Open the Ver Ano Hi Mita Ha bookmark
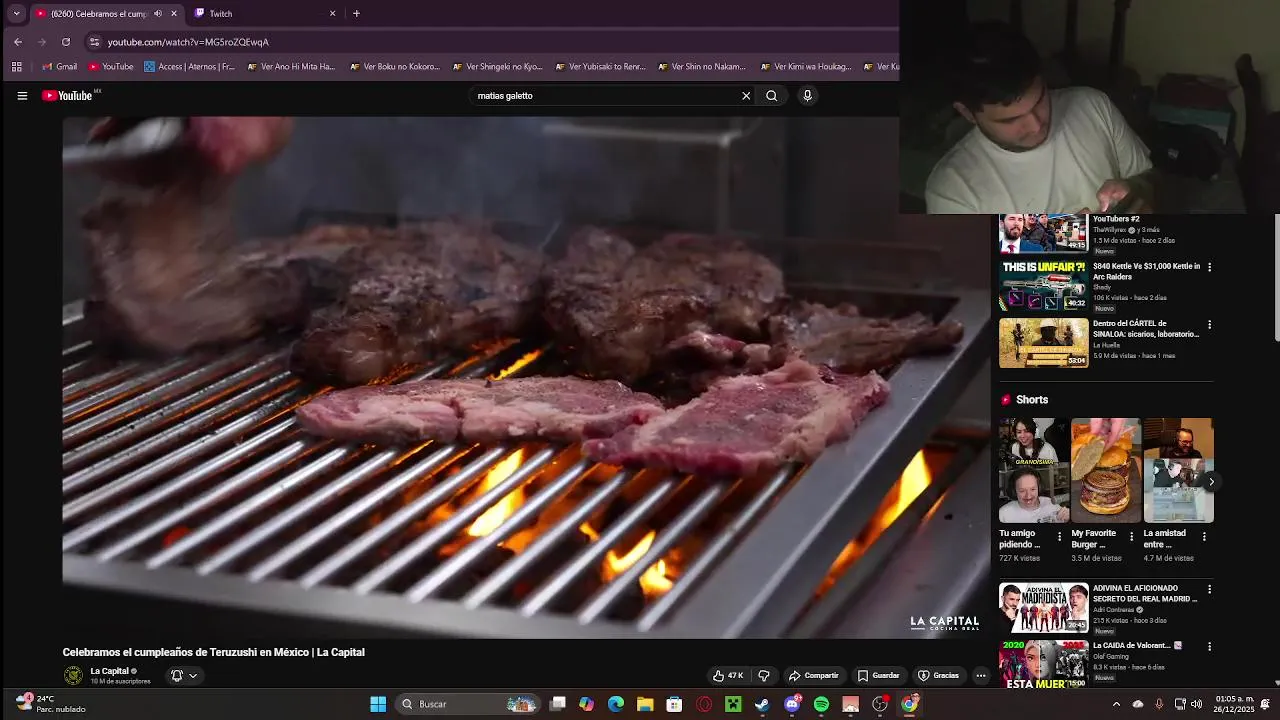 point(291,67)
